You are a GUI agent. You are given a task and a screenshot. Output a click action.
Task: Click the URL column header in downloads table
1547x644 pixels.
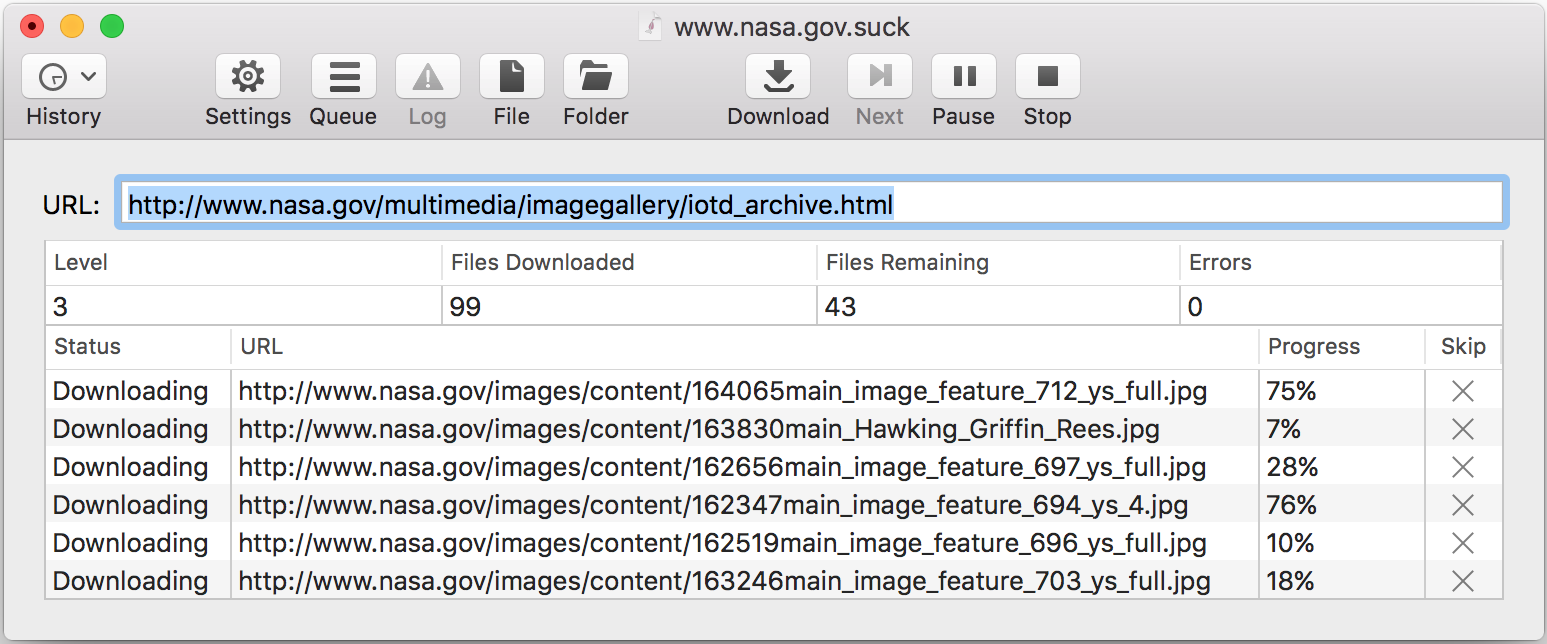click(745, 347)
